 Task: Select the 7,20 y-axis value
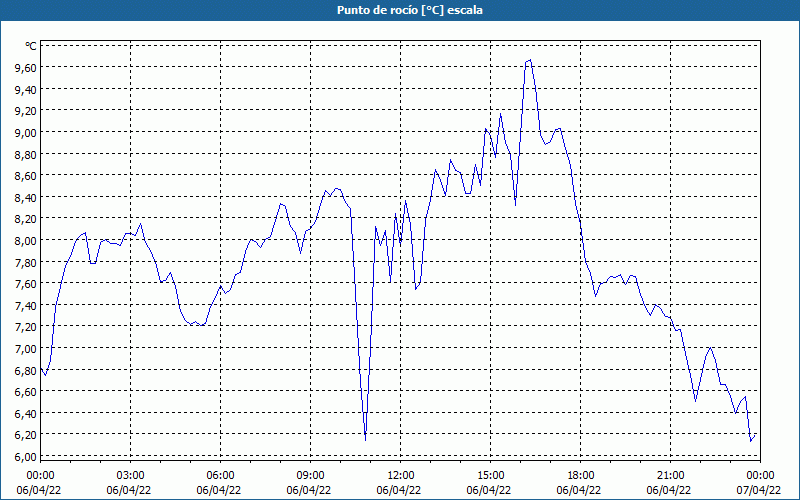(x=26, y=327)
